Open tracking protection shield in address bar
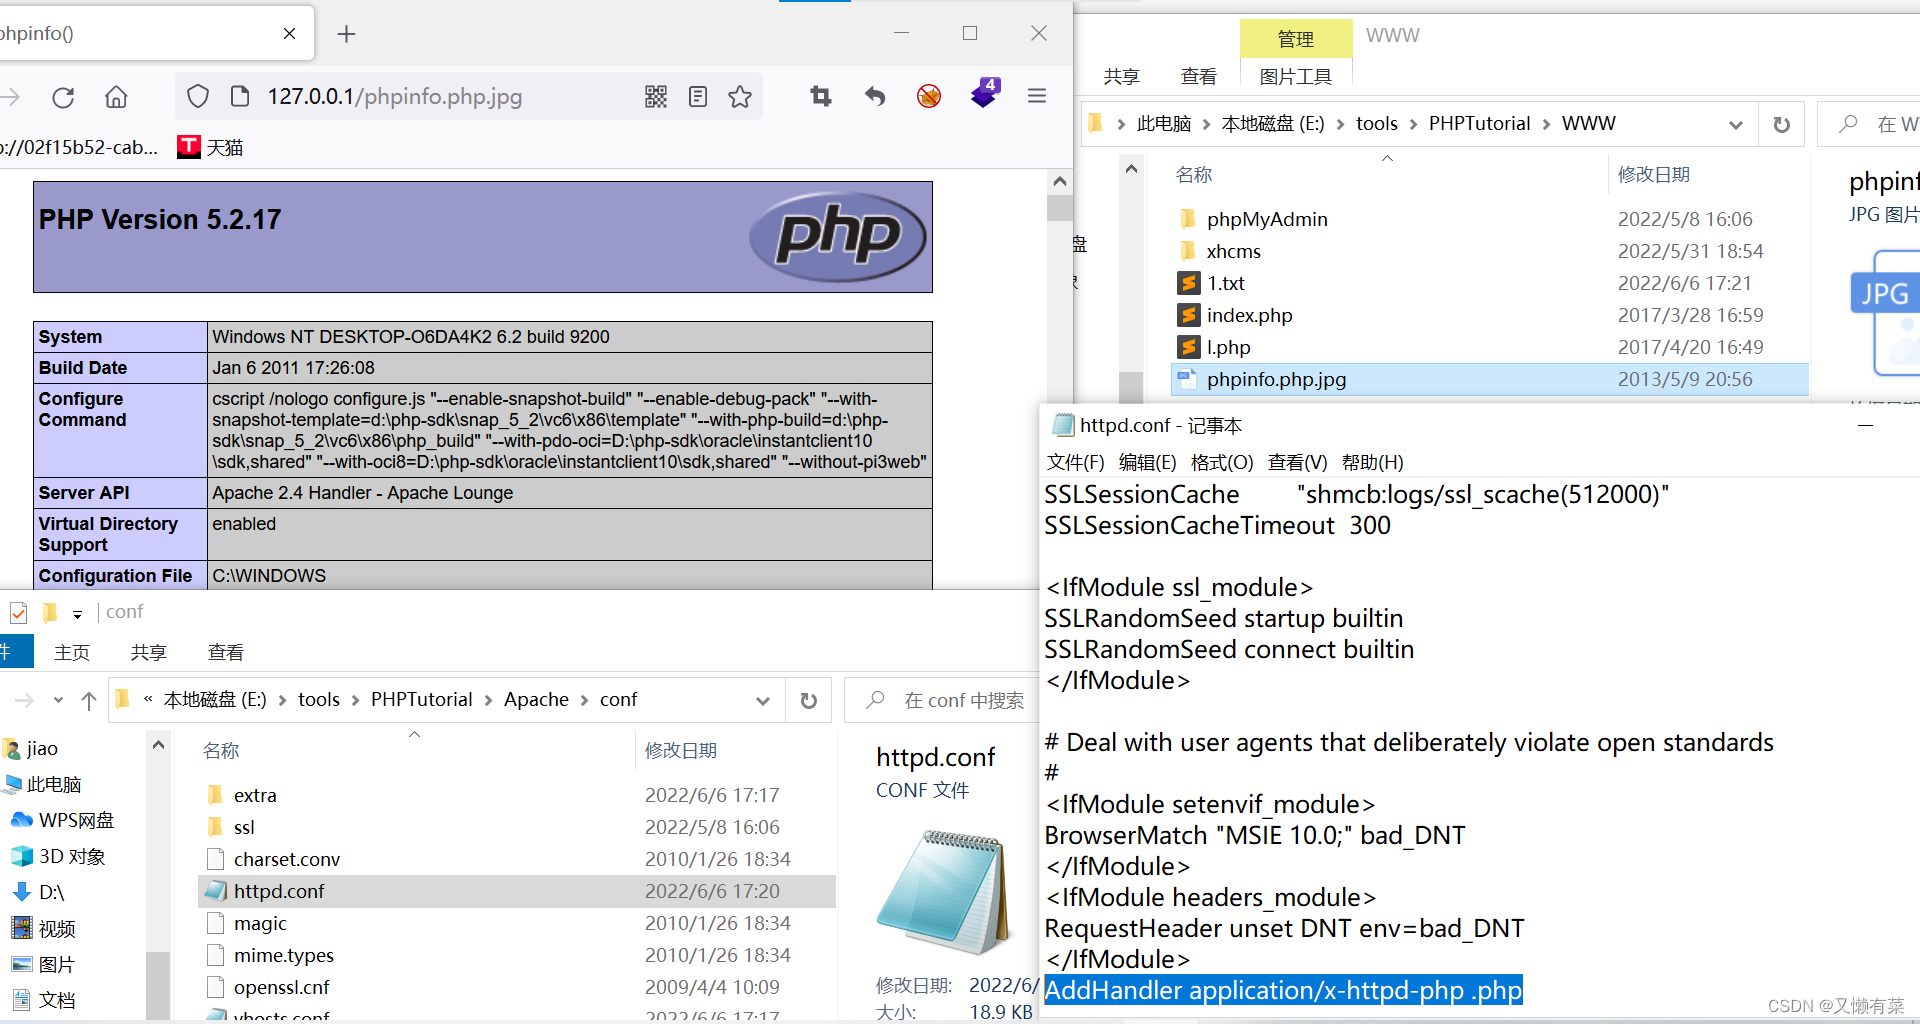Screen dimensions: 1920x1024 [x=198, y=96]
